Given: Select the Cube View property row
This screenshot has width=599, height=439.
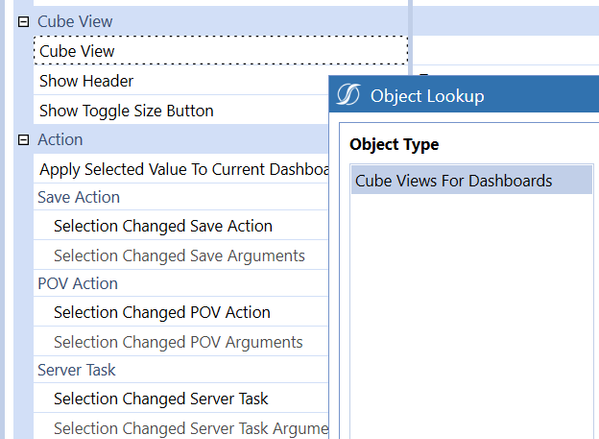Looking at the screenshot, I should point(221,51).
